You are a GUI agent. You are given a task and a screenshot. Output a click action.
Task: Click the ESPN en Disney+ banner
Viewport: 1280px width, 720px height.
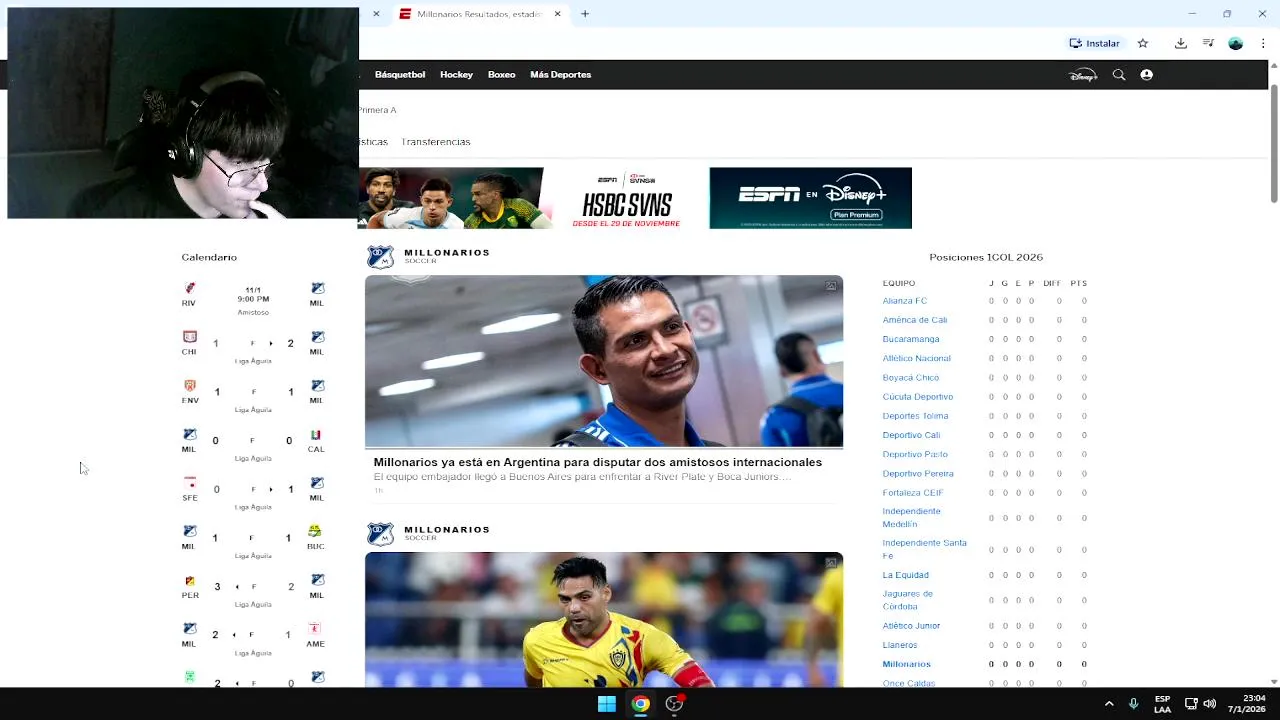click(x=811, y=198)
